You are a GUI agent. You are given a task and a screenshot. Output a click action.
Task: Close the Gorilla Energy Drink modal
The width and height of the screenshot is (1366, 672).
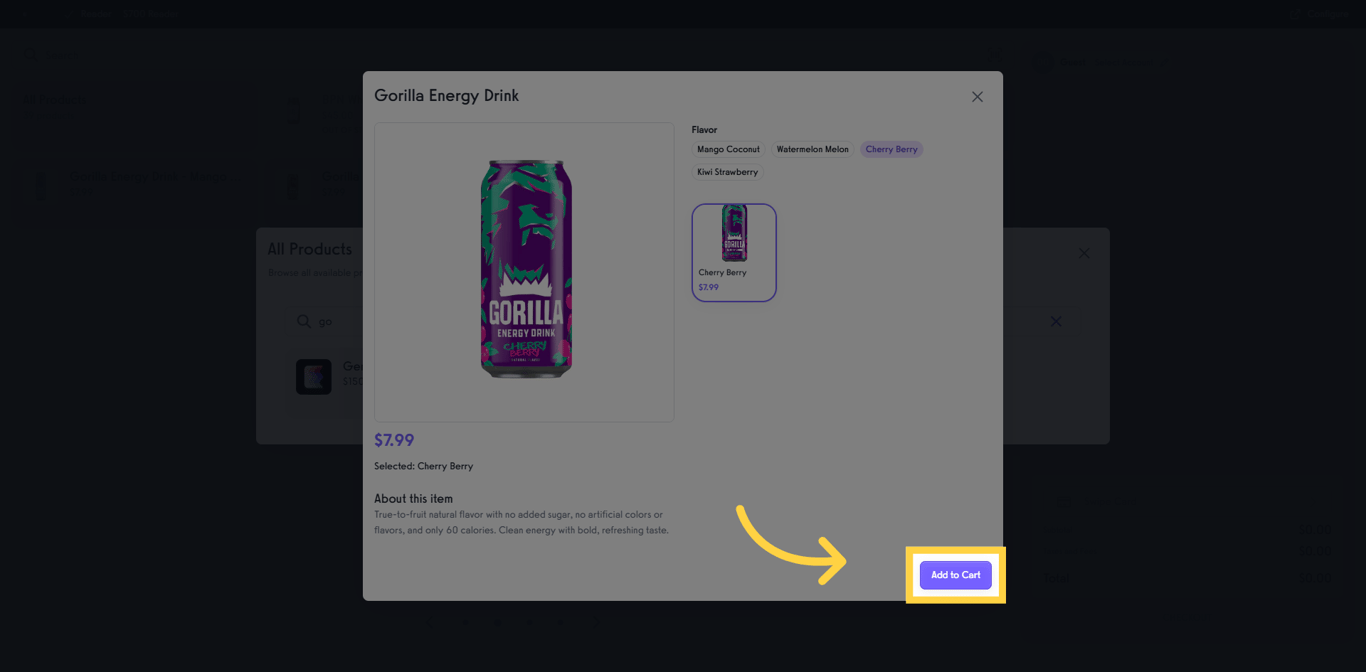point(977,96)
